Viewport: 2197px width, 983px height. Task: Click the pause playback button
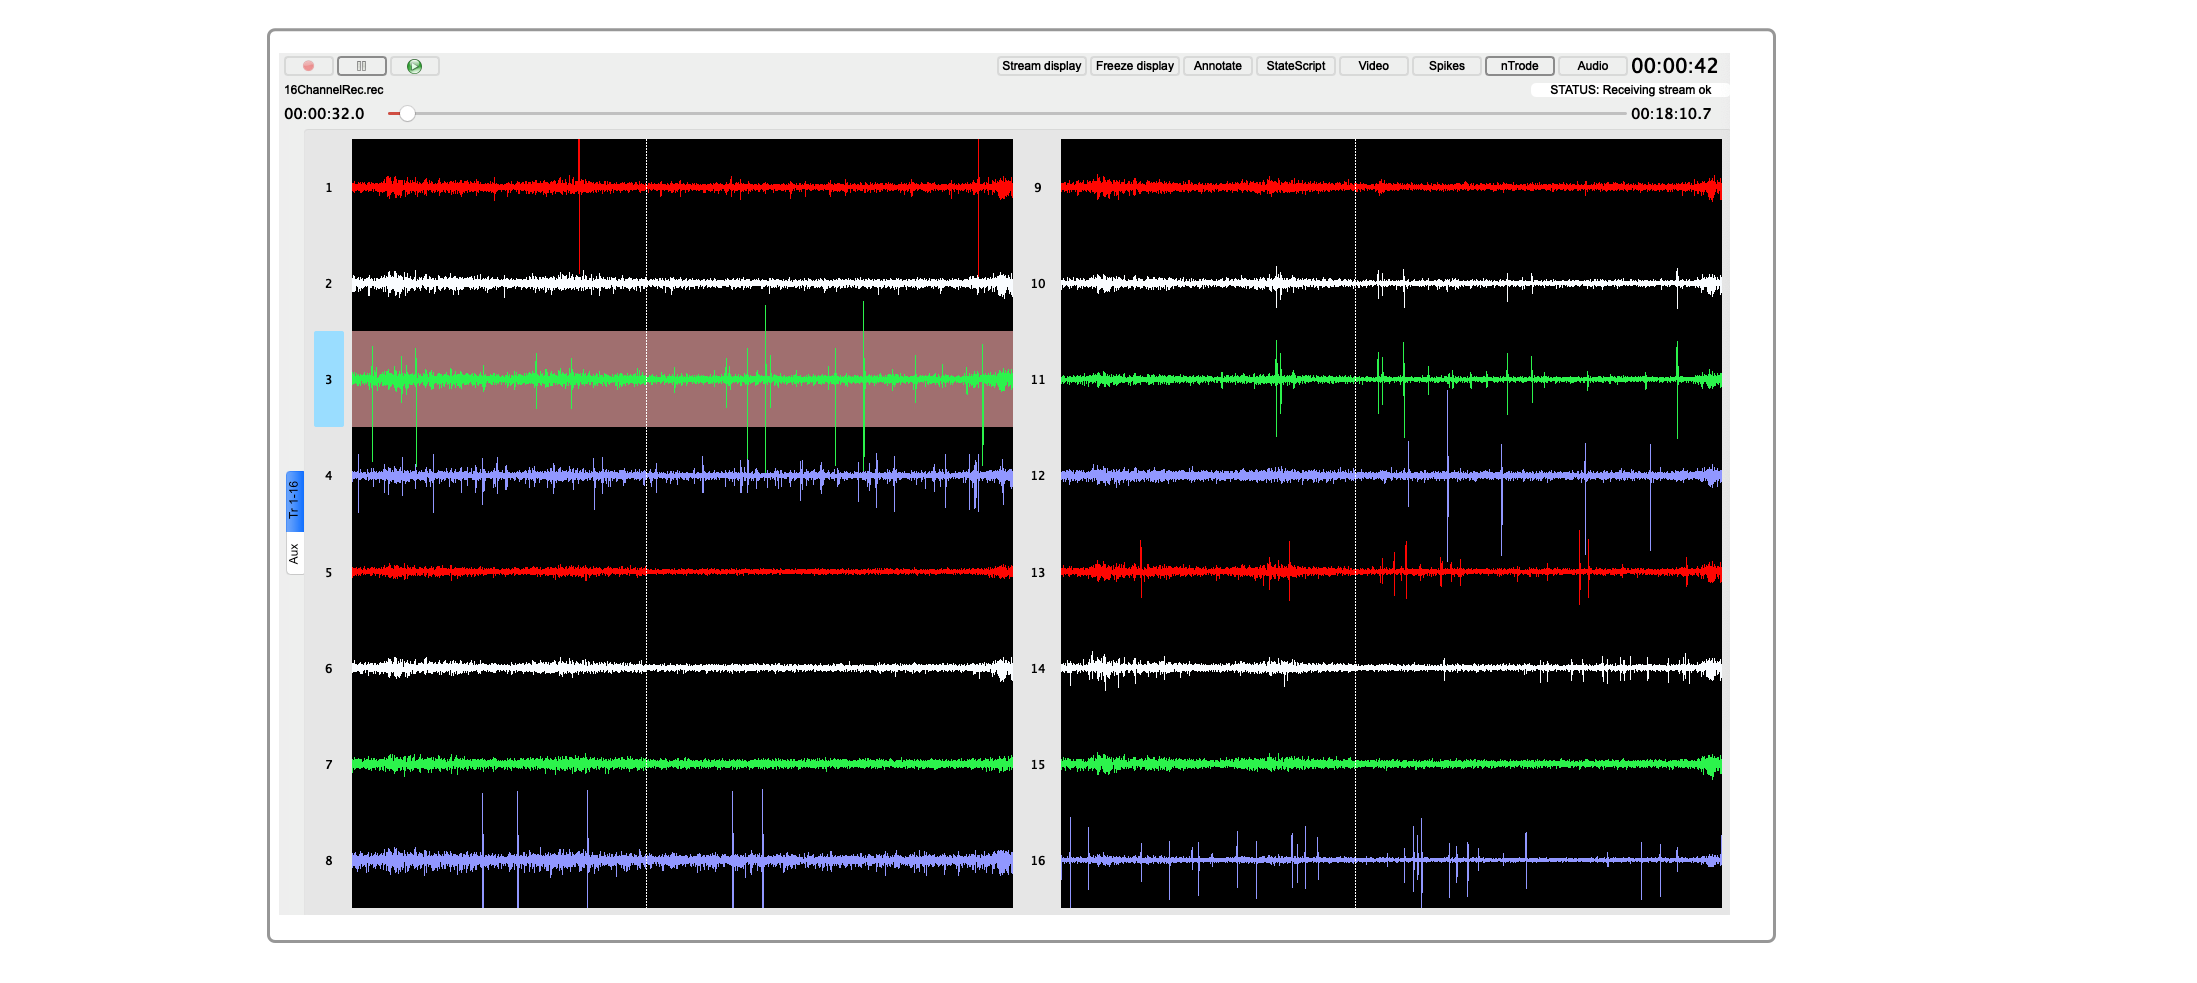click(x=362, y=66)
